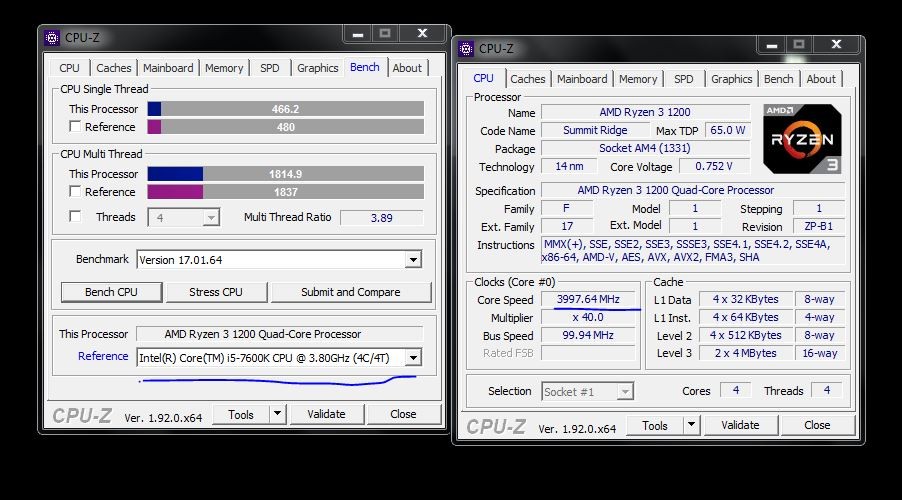Enable Reference checkbox under CPU Single Thread
902x500 pixels.
[75, 126]
